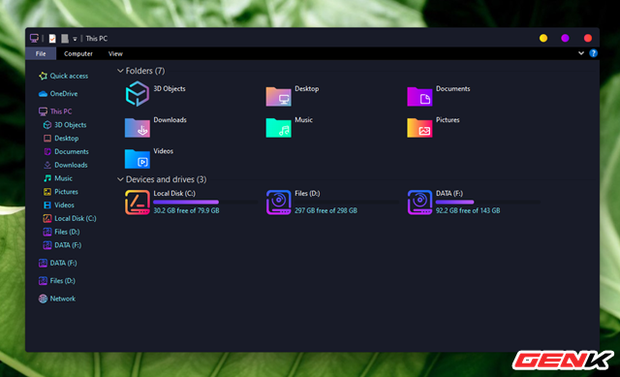Select the DATA (F:) drive icon

[x=420, y=202]
